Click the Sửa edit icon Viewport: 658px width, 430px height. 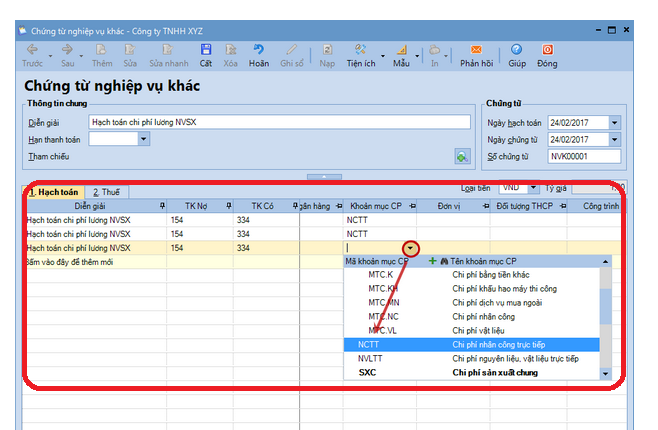pos(130,50)
